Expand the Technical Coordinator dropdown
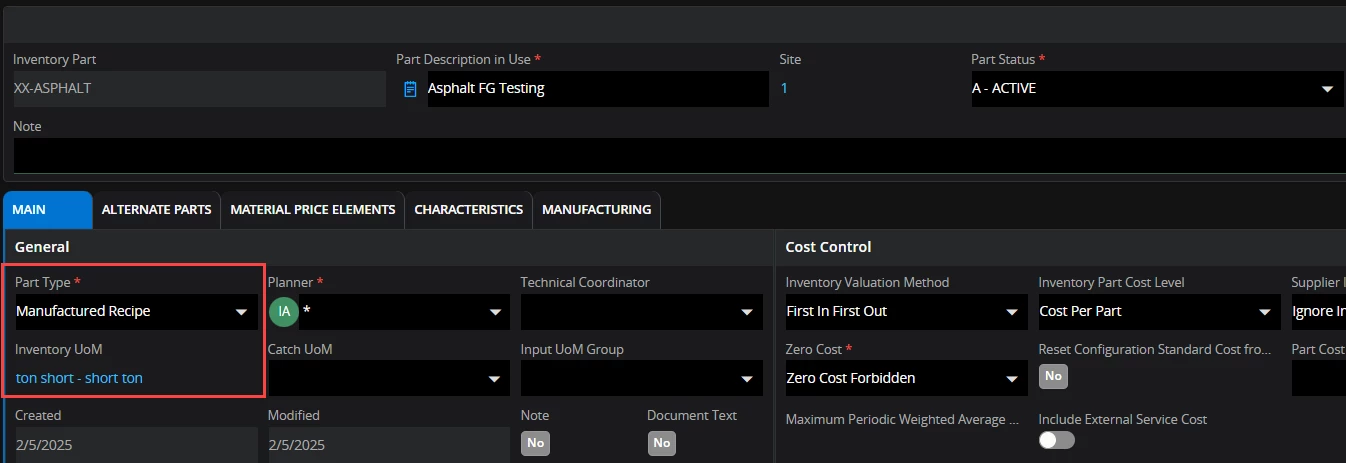The width and height of the screenshot is (1346, 463). tap(746, 312)
